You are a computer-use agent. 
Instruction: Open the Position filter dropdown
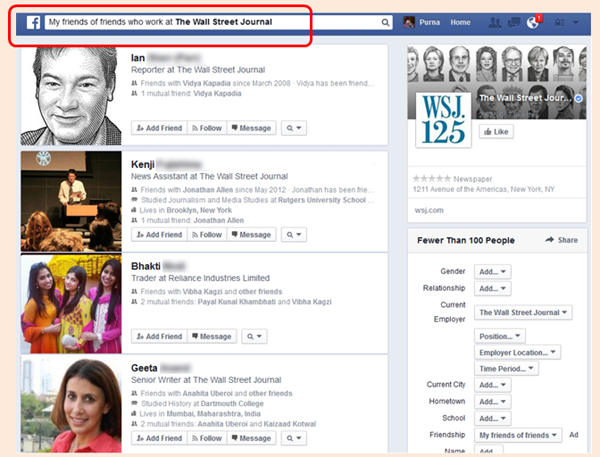click(500, 336)
